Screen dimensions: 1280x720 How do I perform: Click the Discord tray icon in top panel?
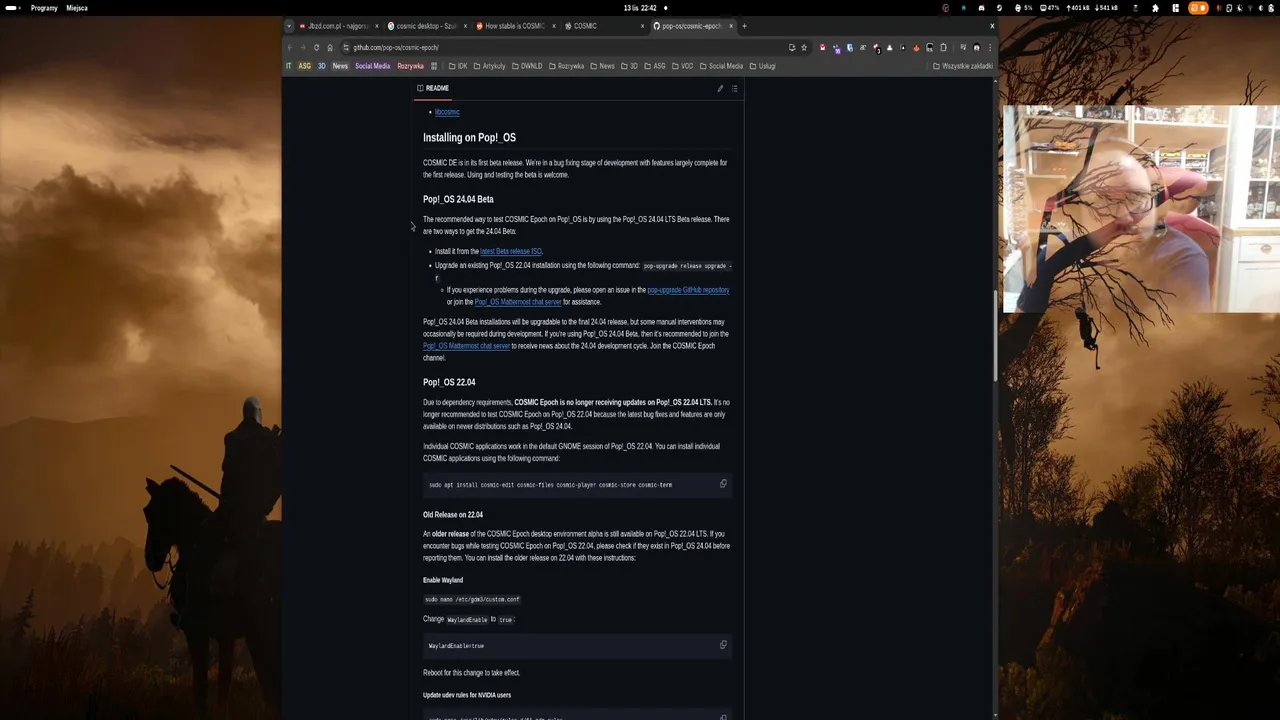pos(982,8)
